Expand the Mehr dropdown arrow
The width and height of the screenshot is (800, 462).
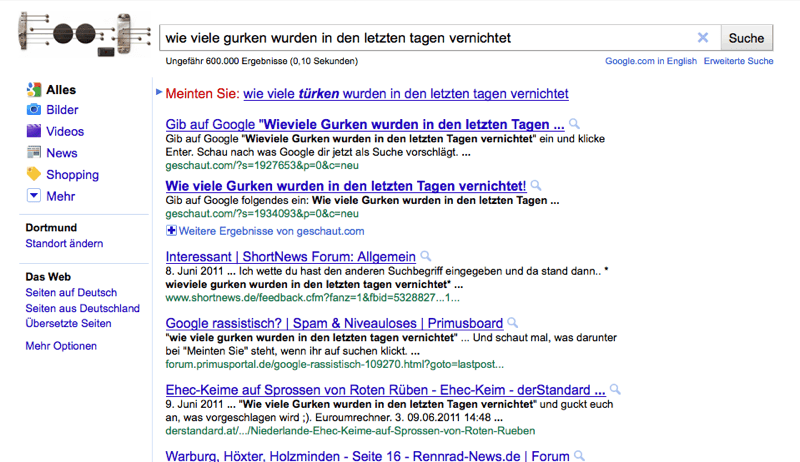(x=34, y=196)
